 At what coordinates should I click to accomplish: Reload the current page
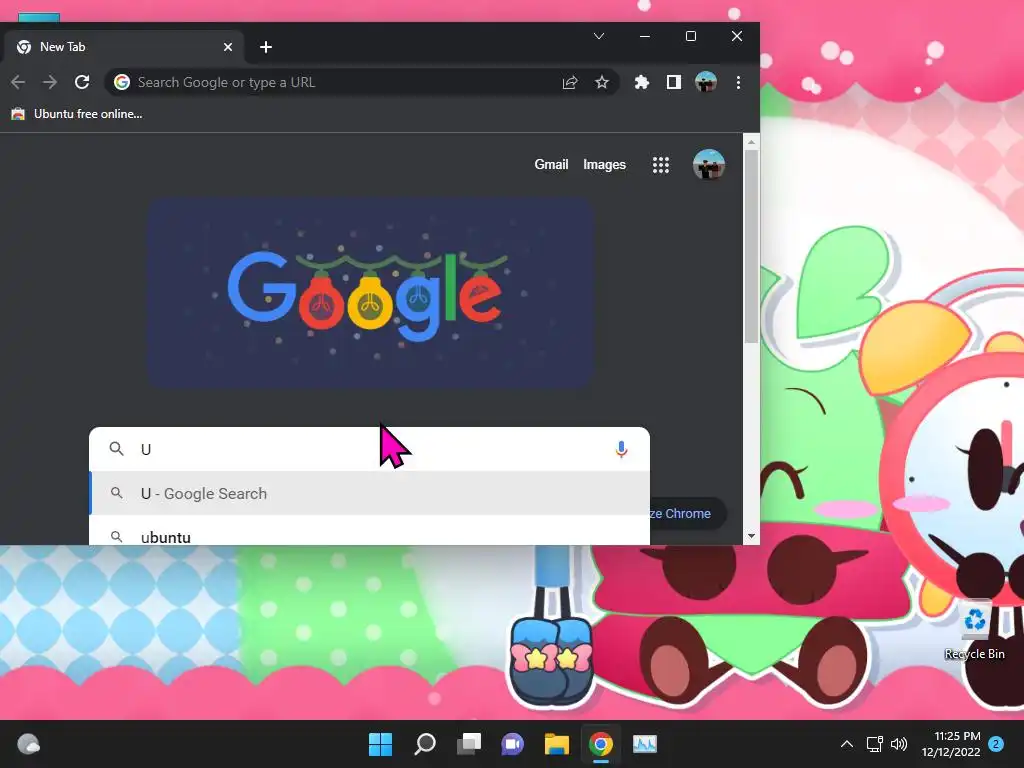point(82,82)
